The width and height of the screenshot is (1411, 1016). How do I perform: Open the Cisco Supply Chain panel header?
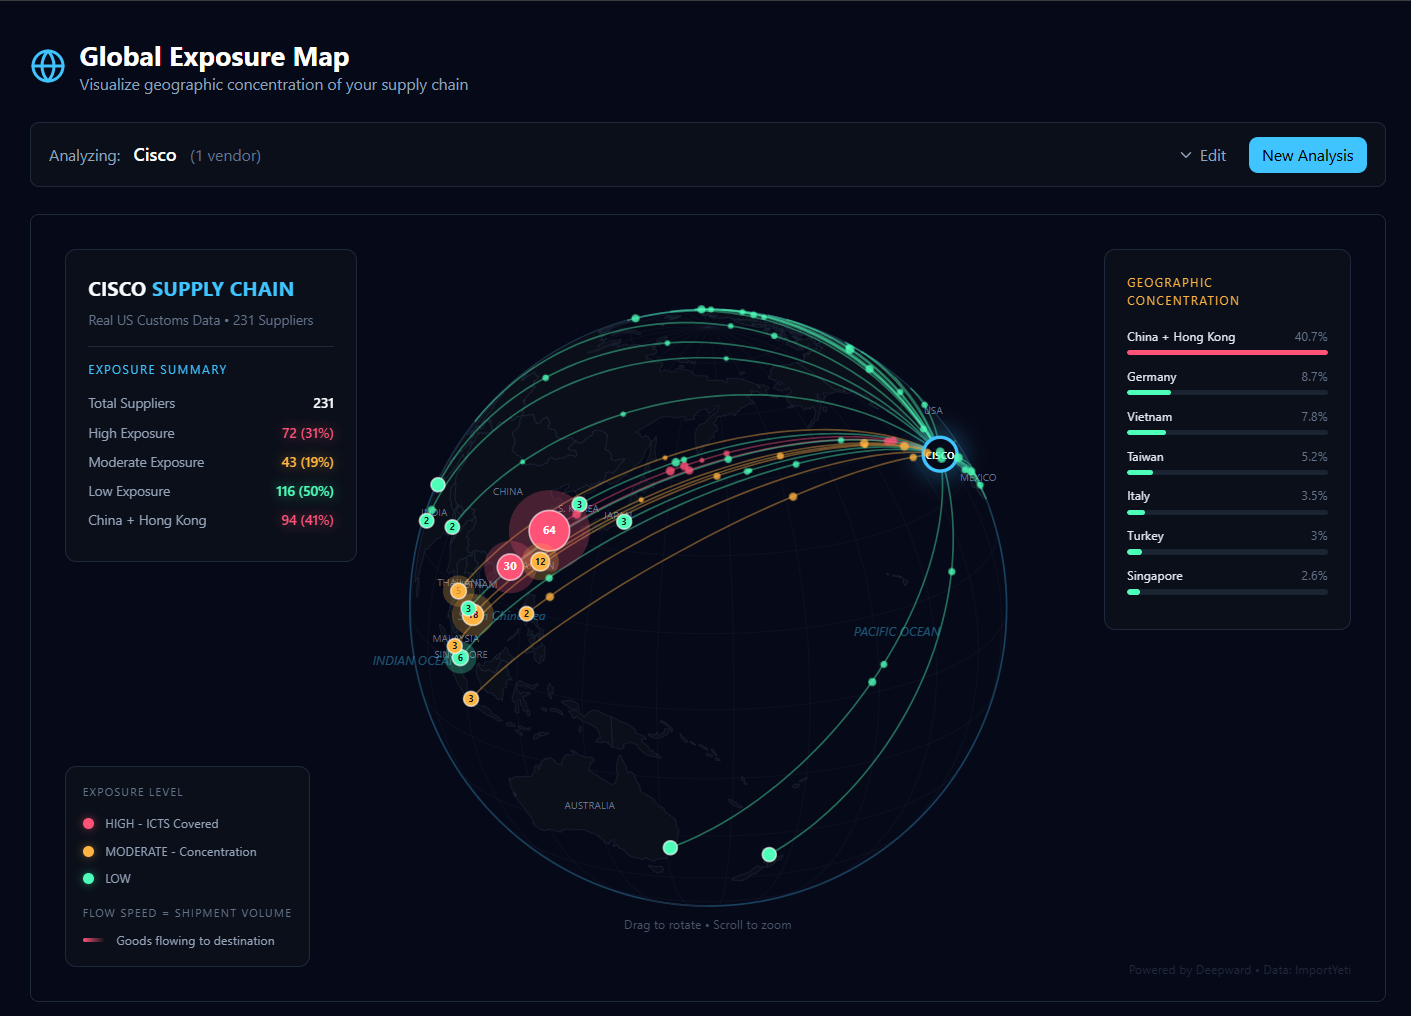(x=191, y=289)
